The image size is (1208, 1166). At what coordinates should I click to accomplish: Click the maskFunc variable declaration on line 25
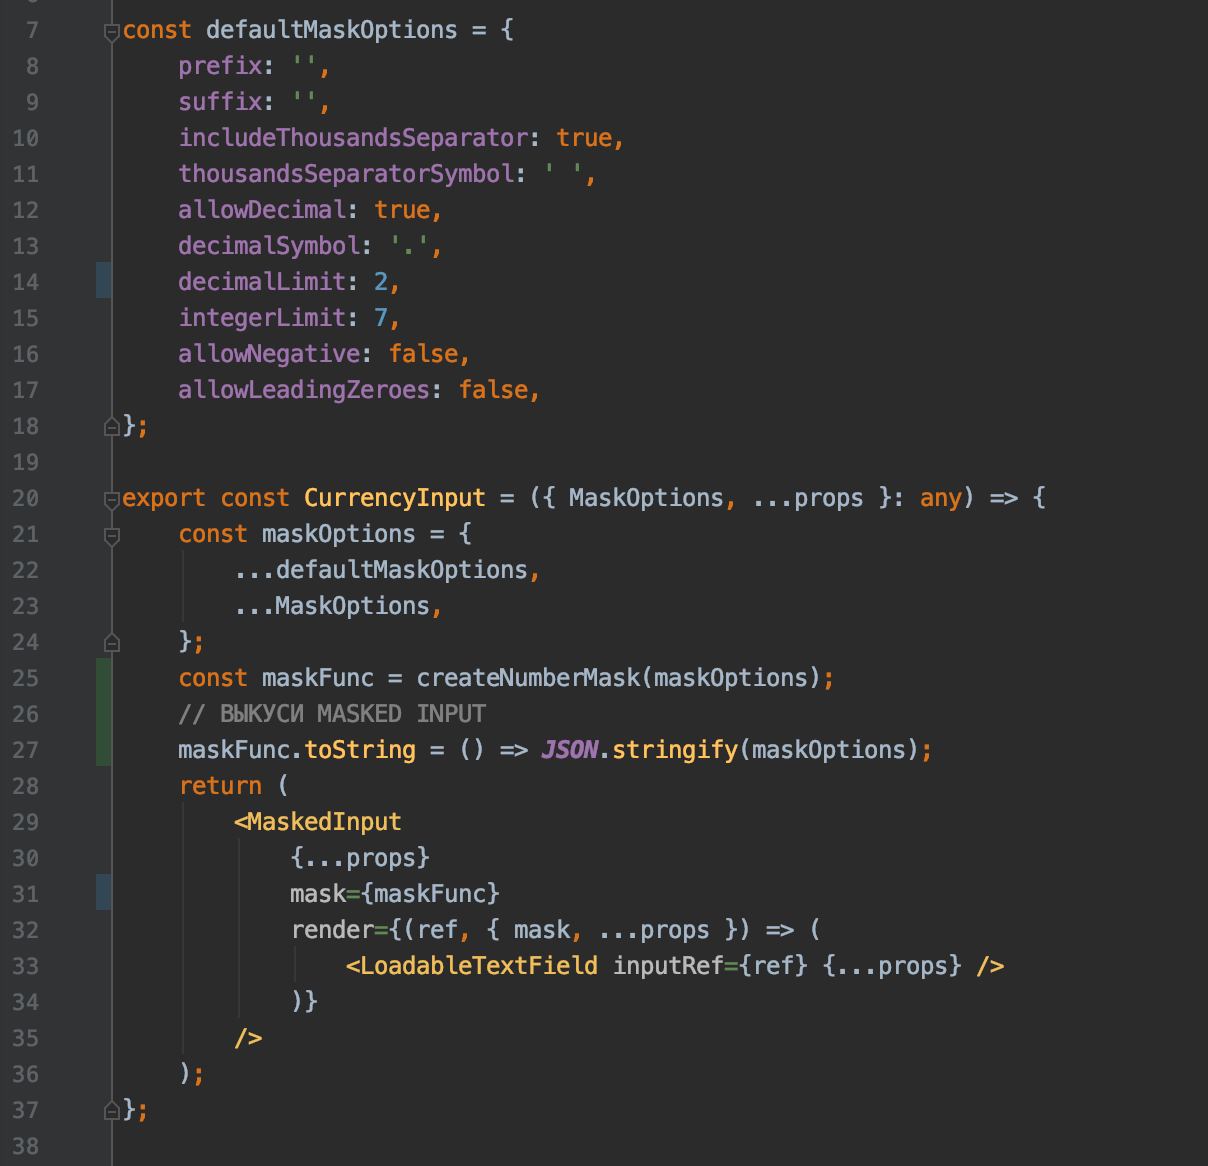click(x=318, y=678)
